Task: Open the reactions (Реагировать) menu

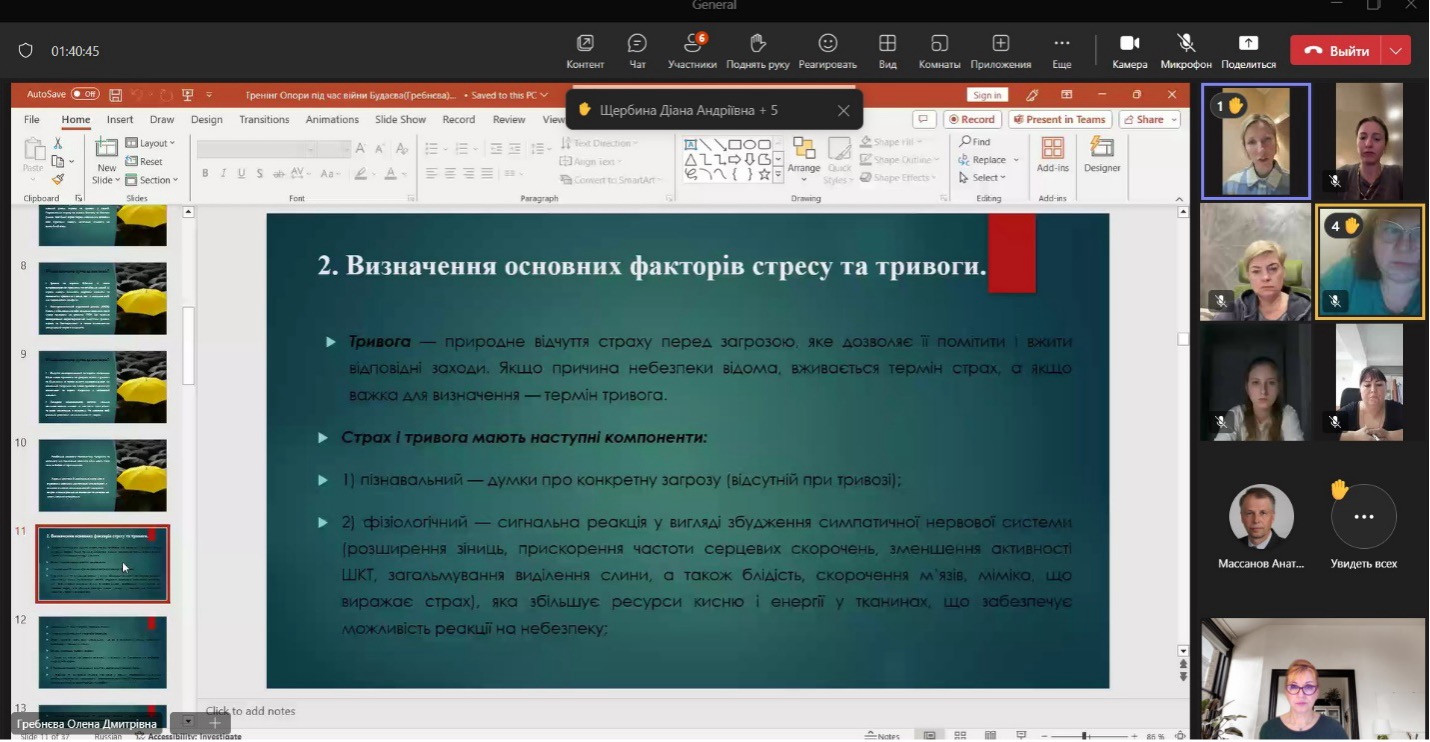Action: tap(828, 50)
